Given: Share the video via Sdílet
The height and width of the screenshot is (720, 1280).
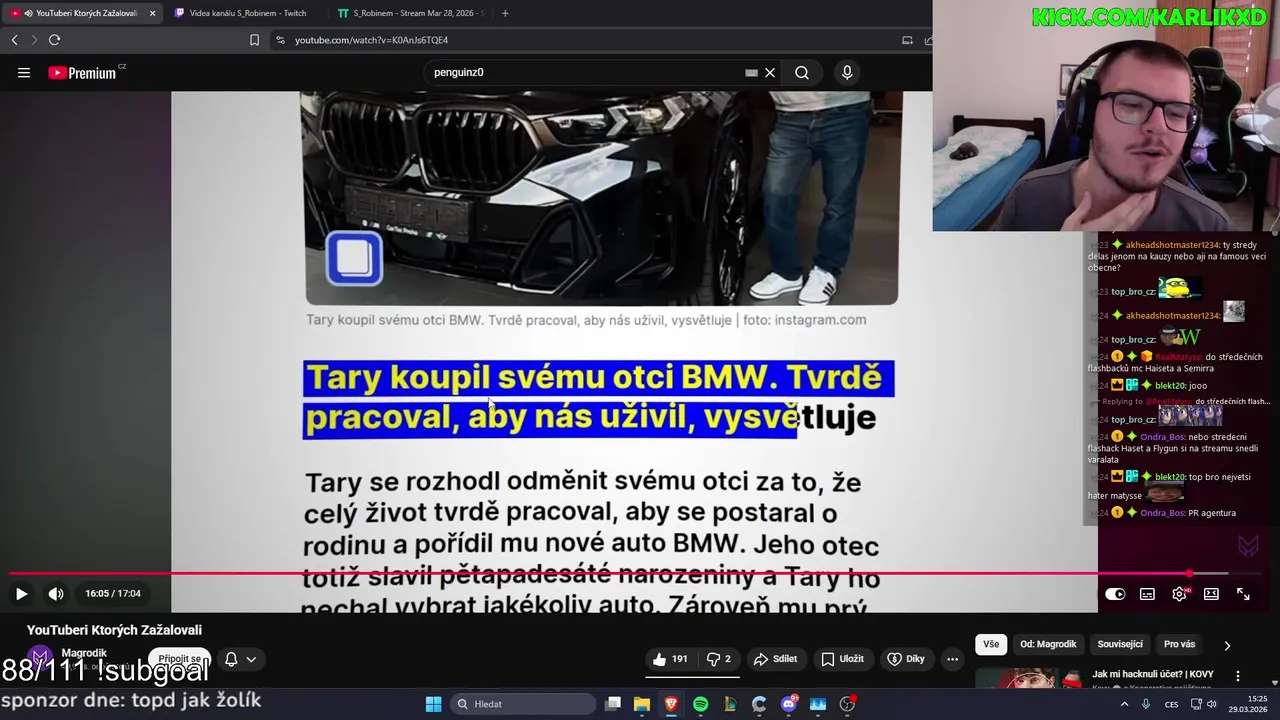Looking at the screenshot, I should point(776,659).
